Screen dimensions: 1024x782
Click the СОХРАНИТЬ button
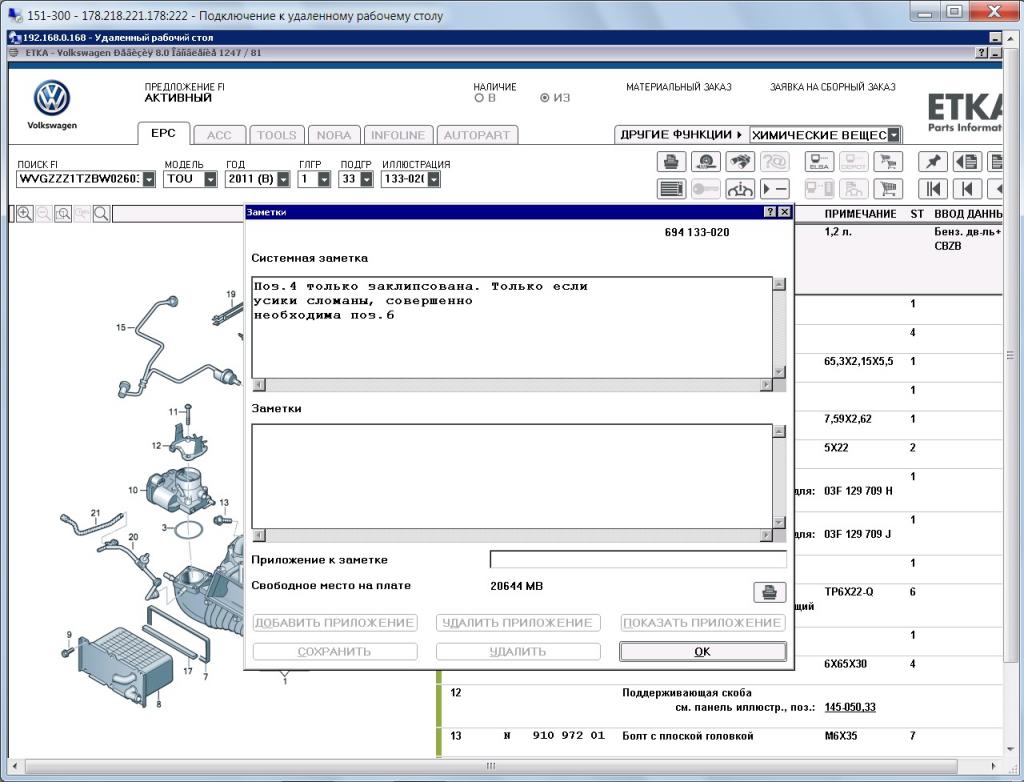tap(334, 651)
